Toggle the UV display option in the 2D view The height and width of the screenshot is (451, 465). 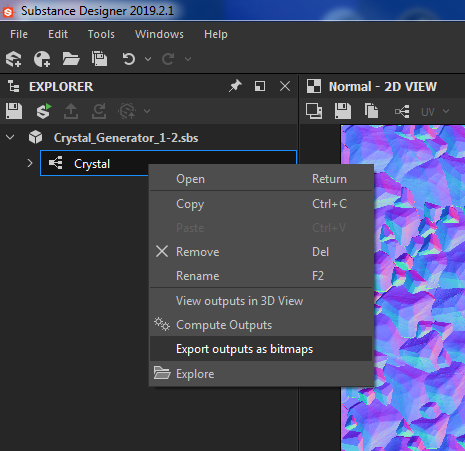pos(428,112)
